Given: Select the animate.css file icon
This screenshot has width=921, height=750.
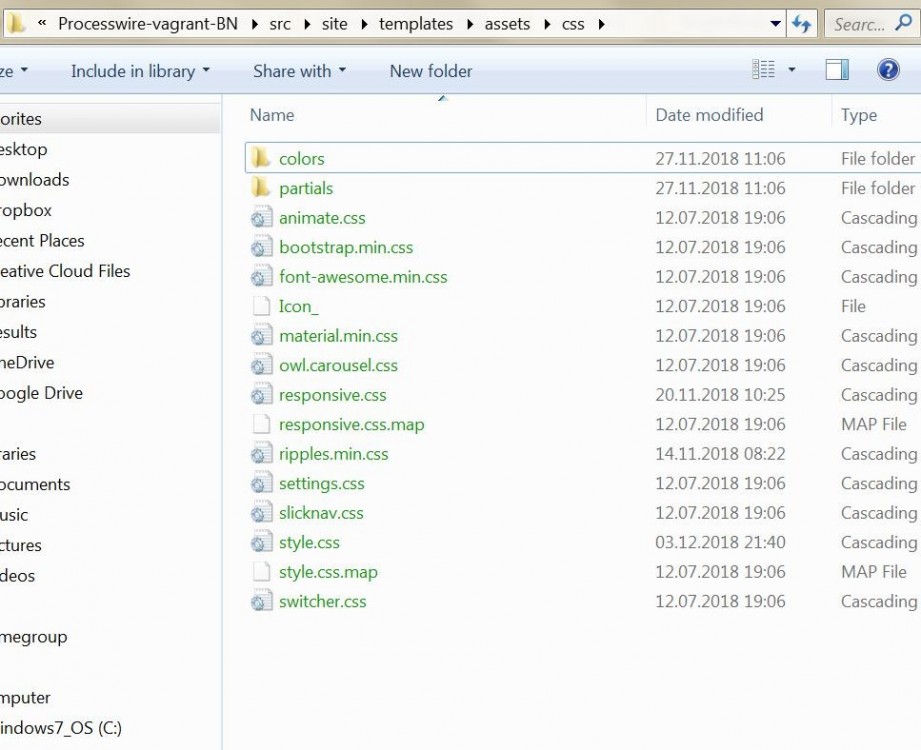Looking at the screenshot, I should point(261,218).
